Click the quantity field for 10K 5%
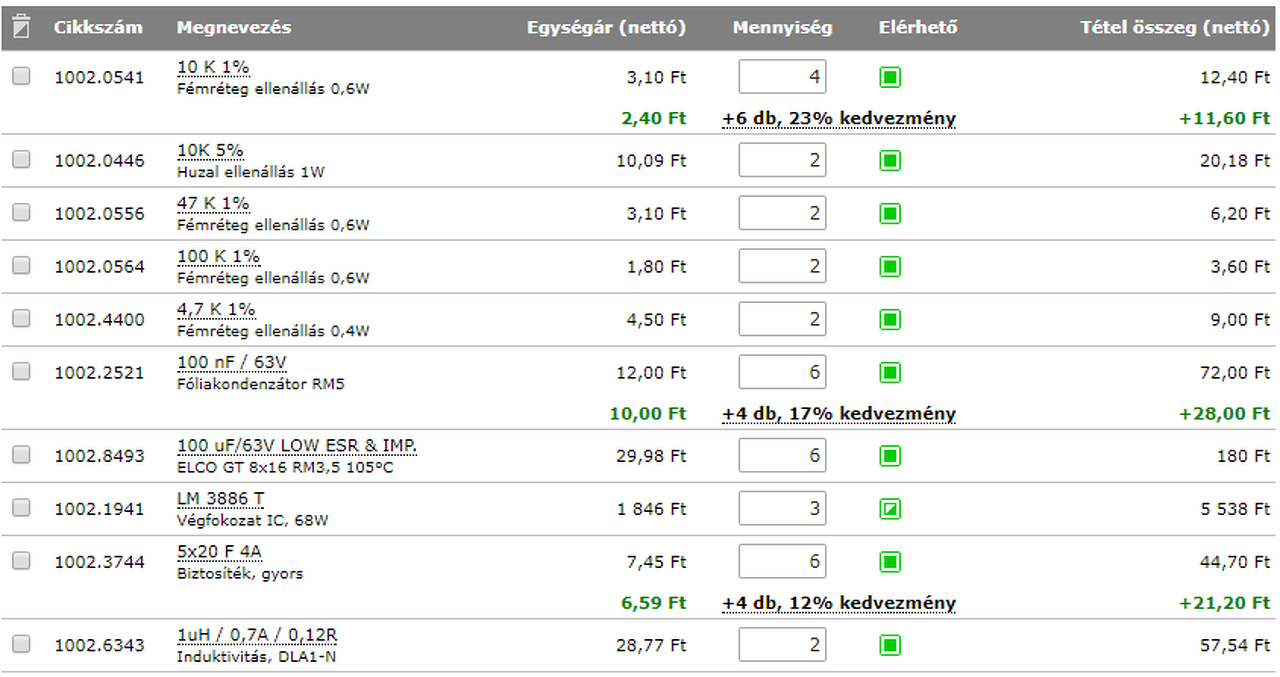Screen dimensions: 1280x677 click(782, 160)
